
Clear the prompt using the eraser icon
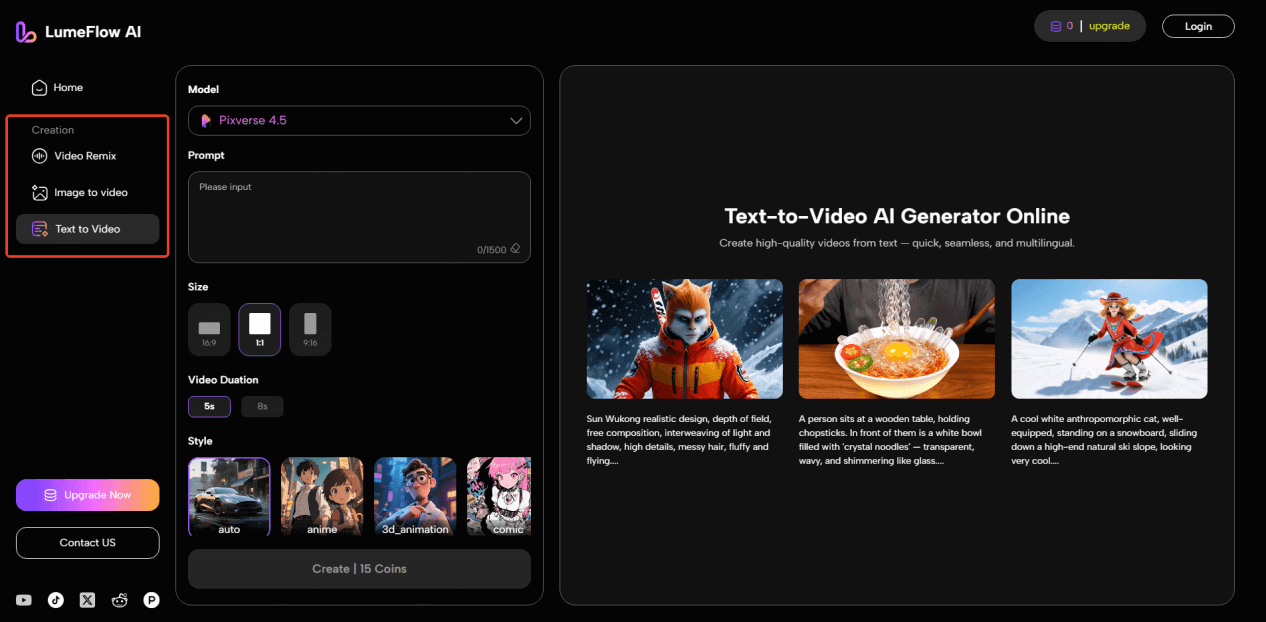click(x=515, y=249)
